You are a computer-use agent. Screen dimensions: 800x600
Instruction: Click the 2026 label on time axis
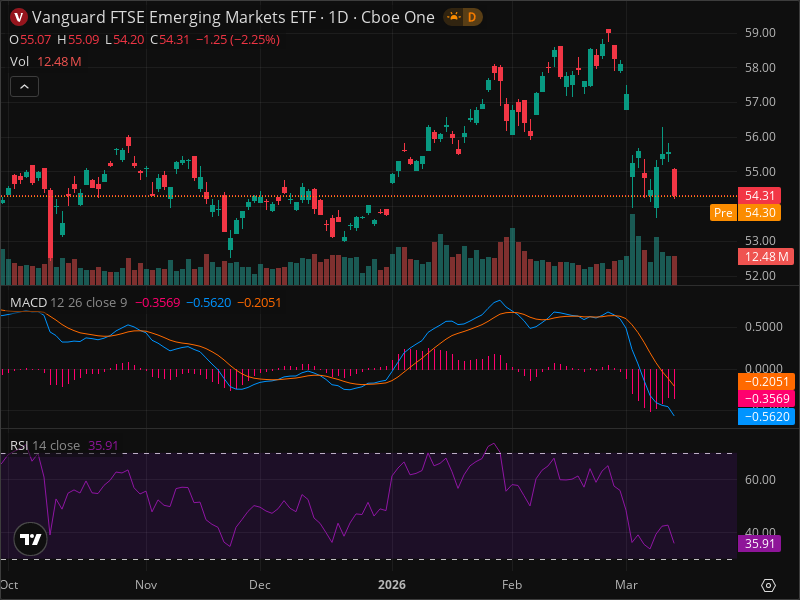[392, 585]
